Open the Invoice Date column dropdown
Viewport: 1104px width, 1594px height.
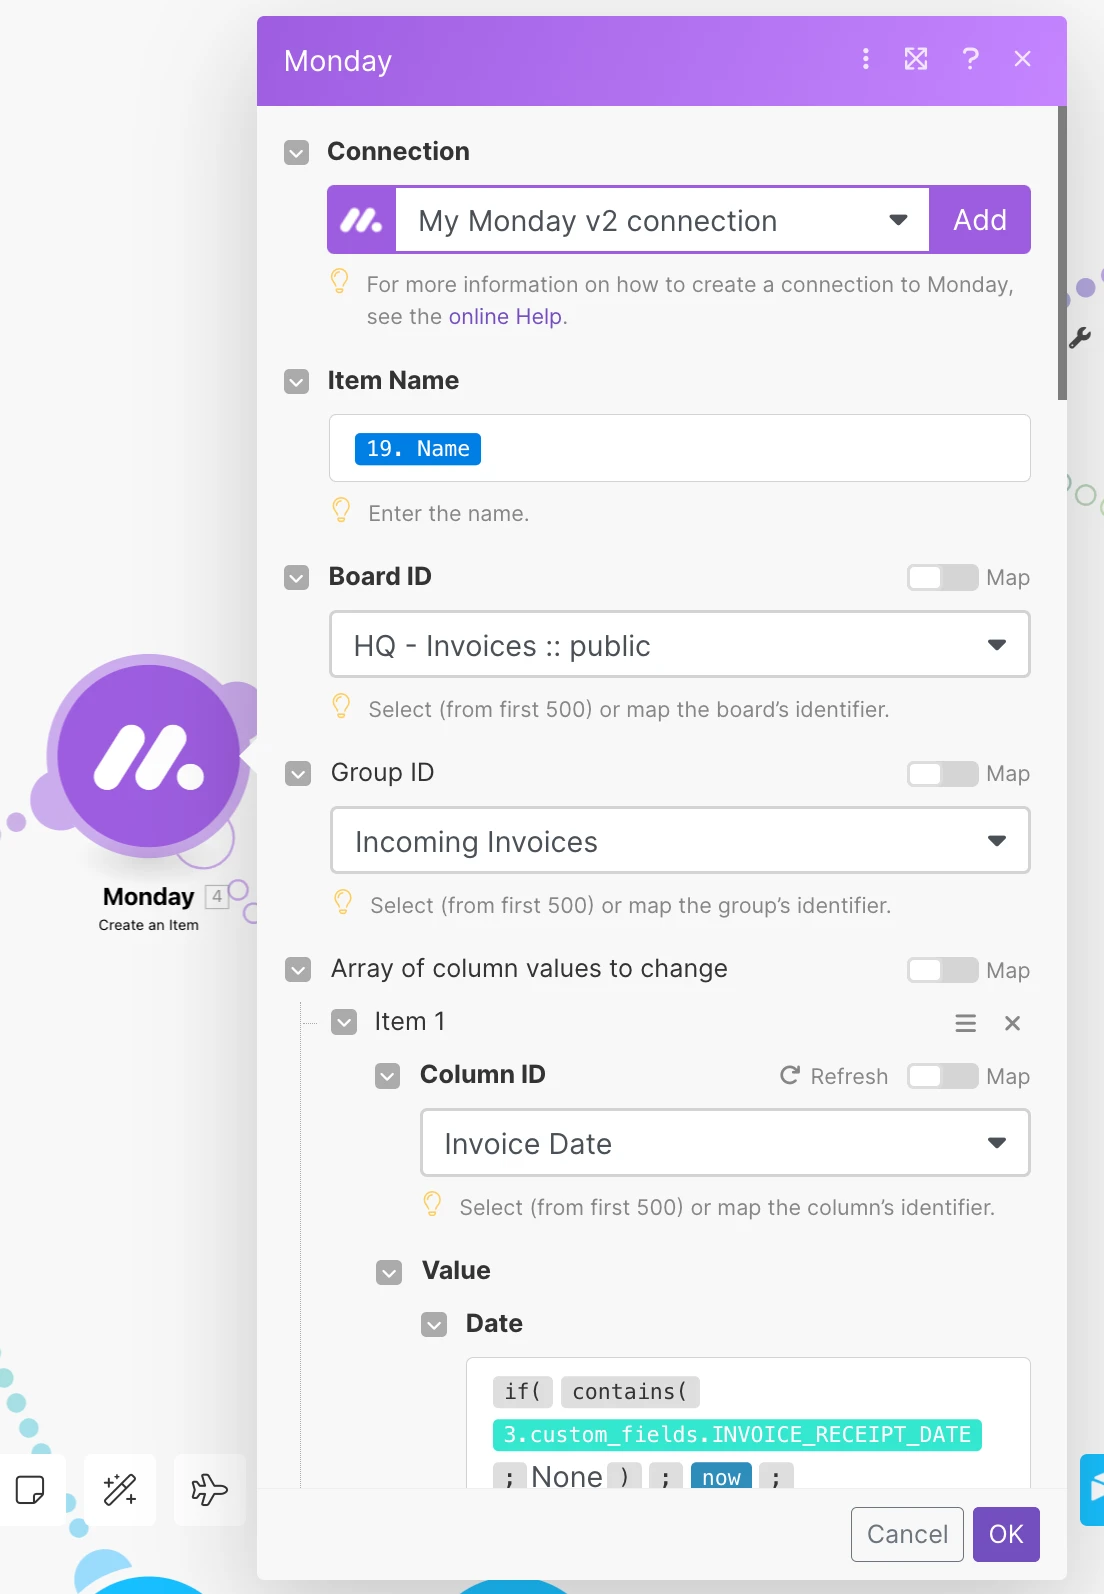point(725,1143)
